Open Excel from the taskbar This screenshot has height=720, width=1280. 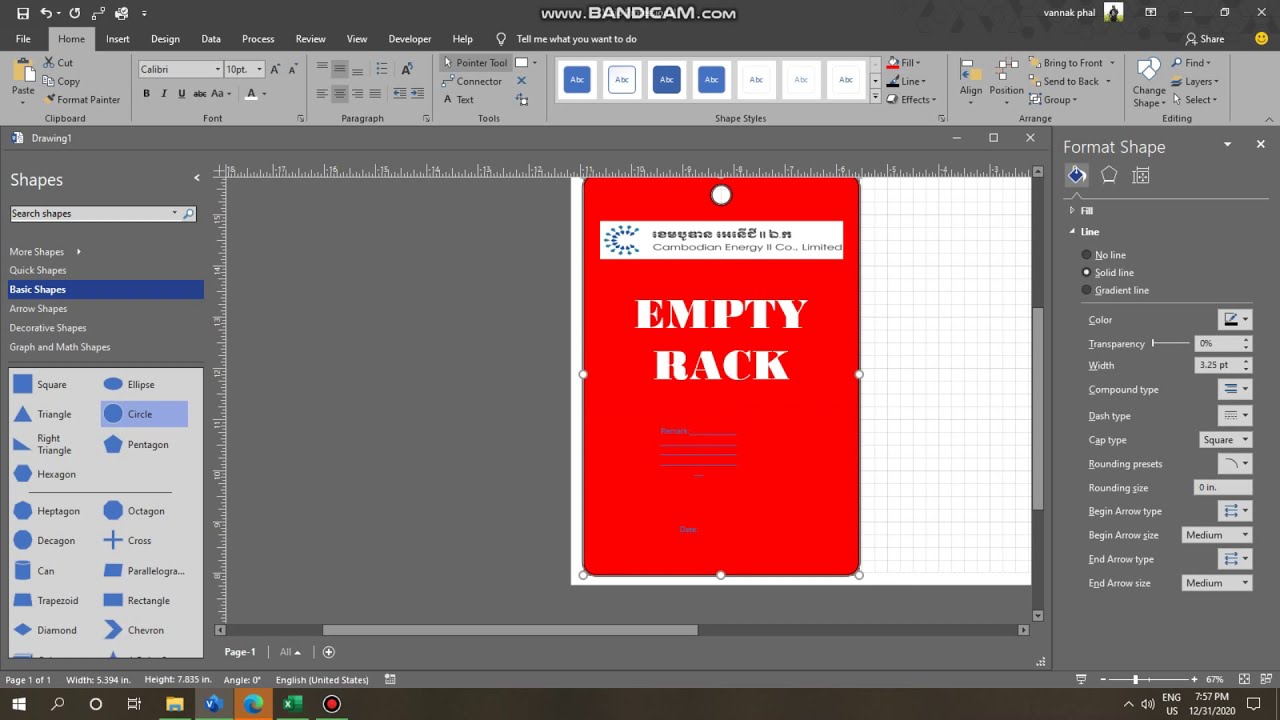point(292,704)
